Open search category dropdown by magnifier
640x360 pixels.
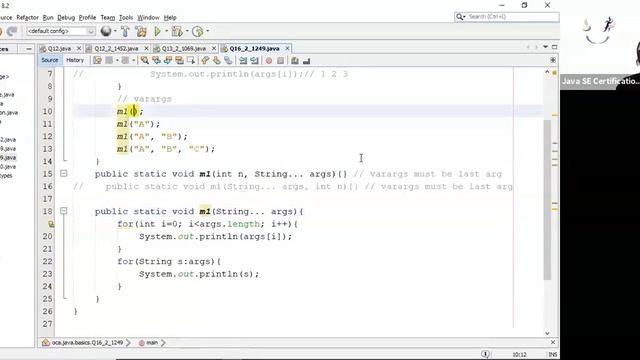(460, 17)
